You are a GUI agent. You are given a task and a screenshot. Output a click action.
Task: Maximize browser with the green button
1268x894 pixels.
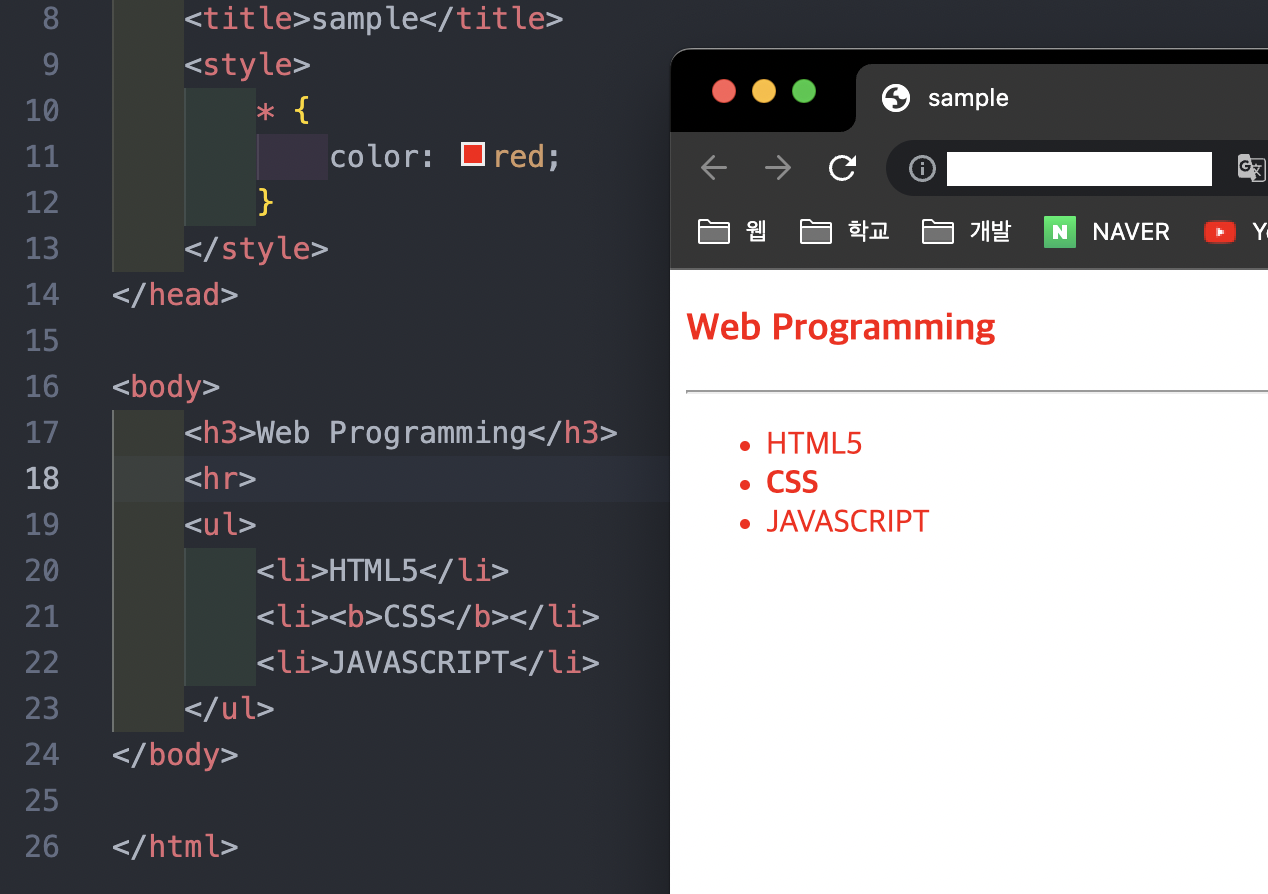804,91
